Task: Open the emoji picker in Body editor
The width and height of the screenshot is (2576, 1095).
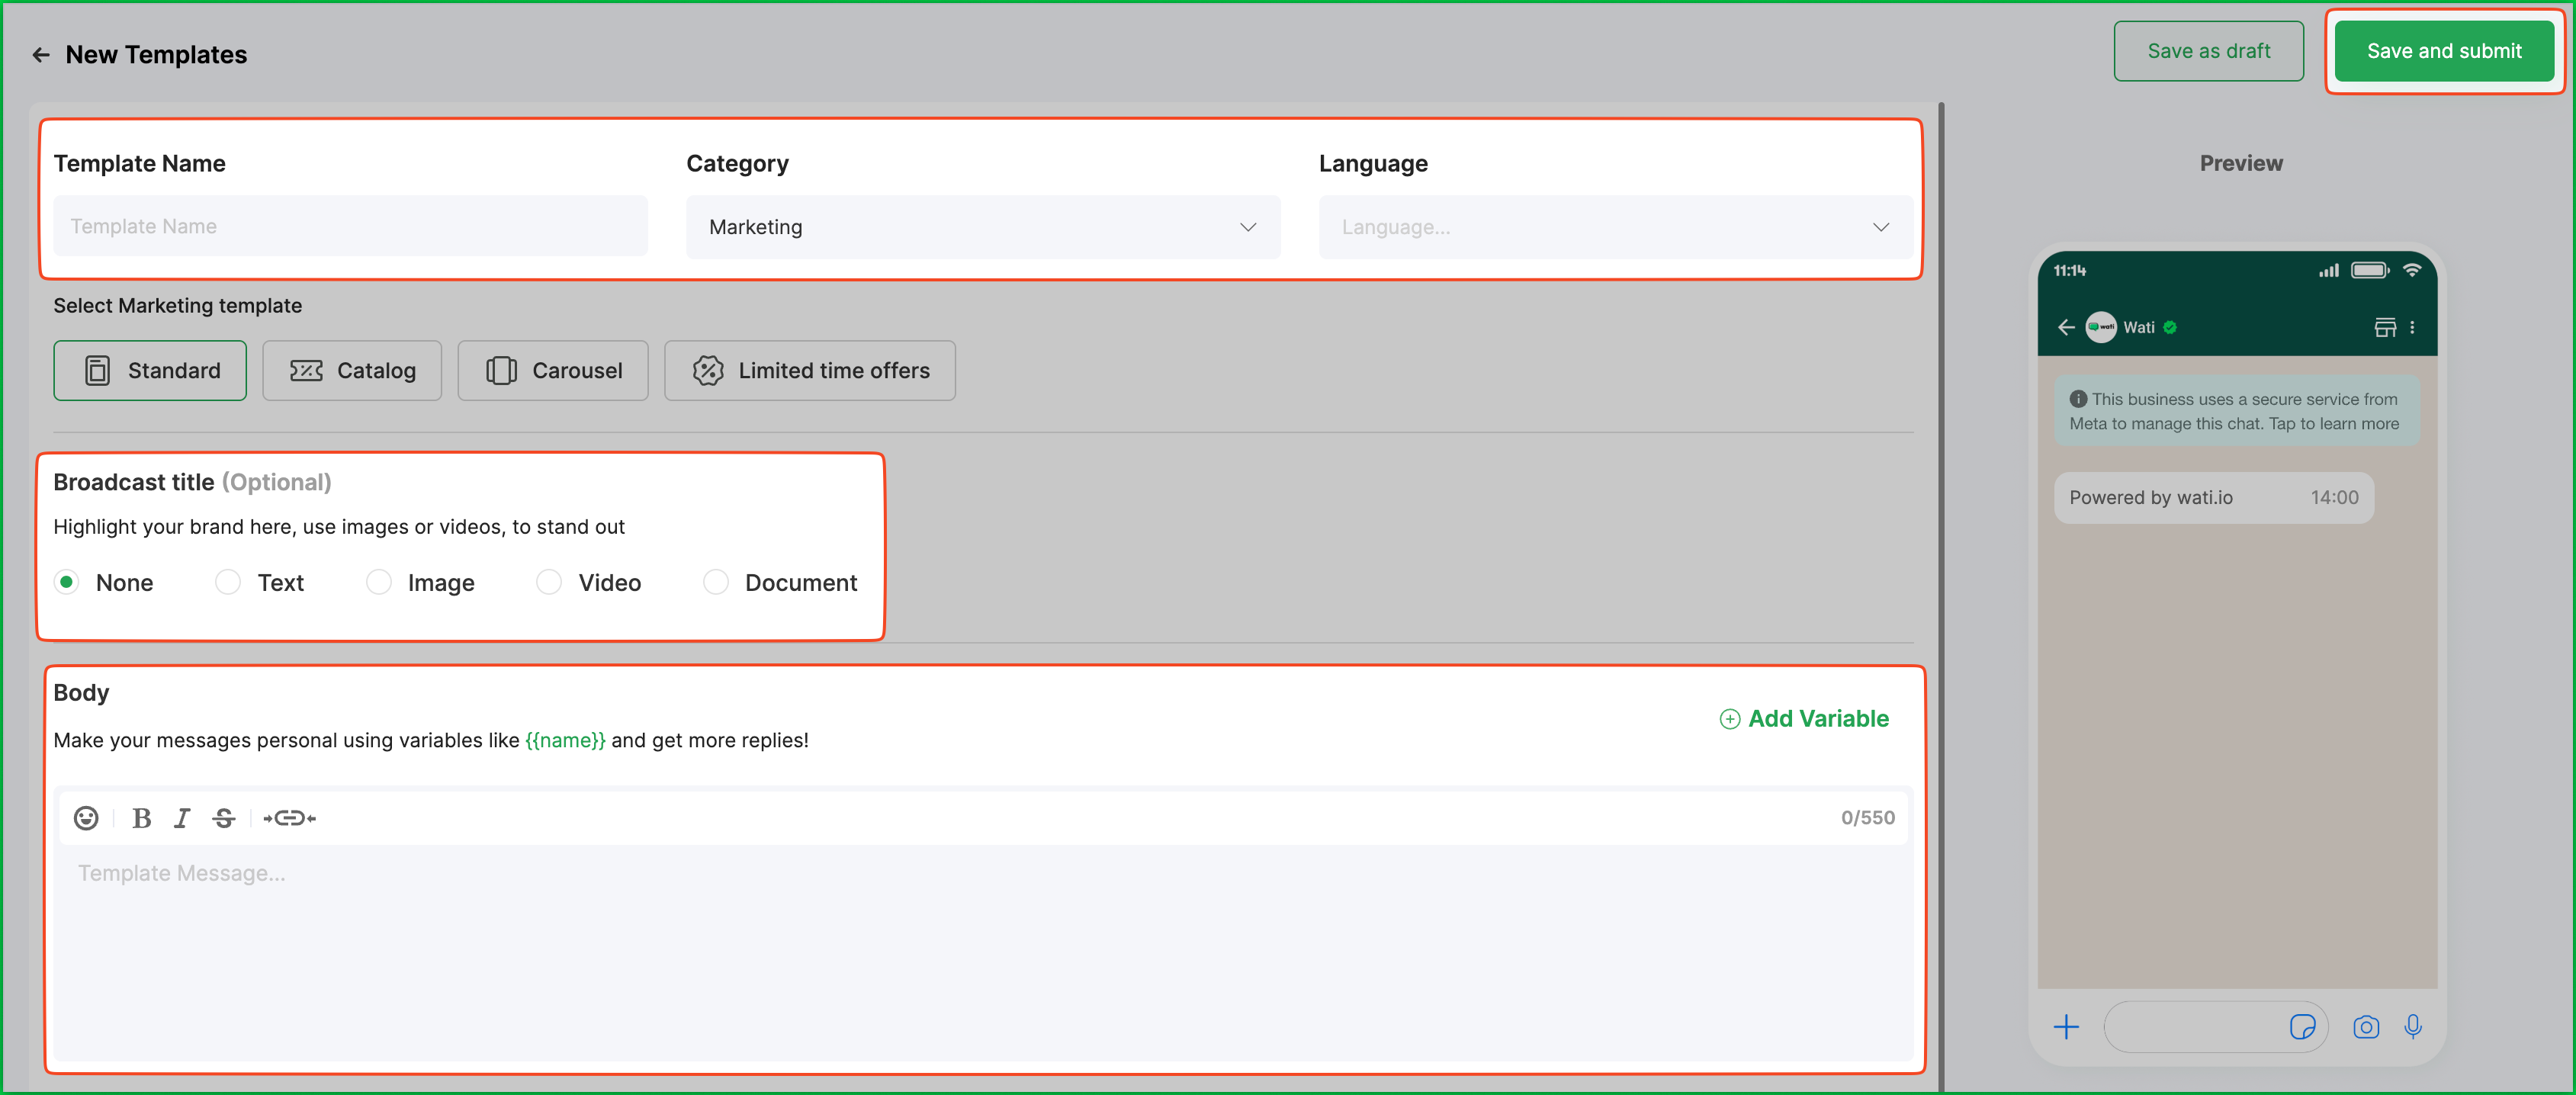Action: click(x=86, y=818)
